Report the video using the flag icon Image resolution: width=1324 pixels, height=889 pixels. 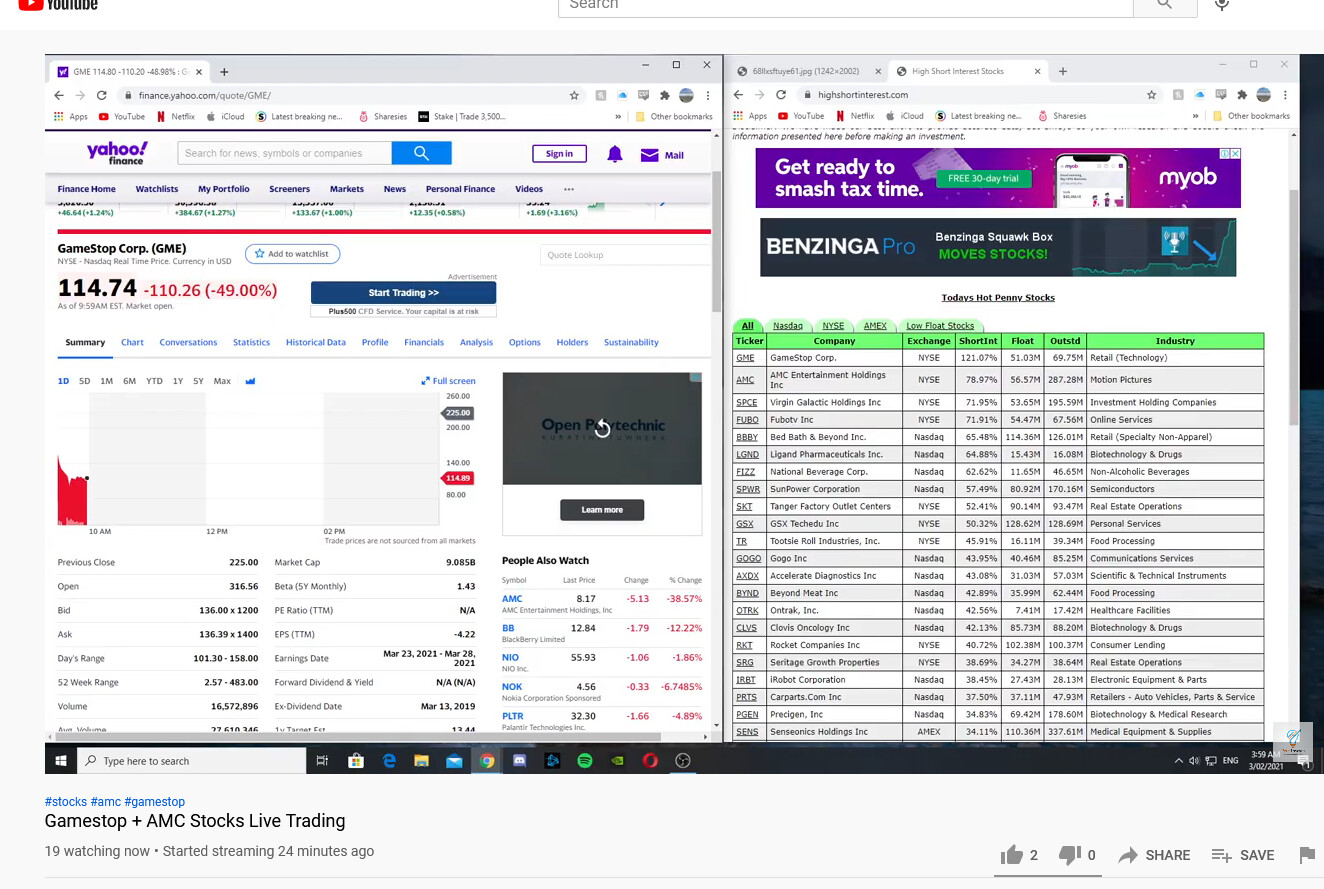(1306, 855)
